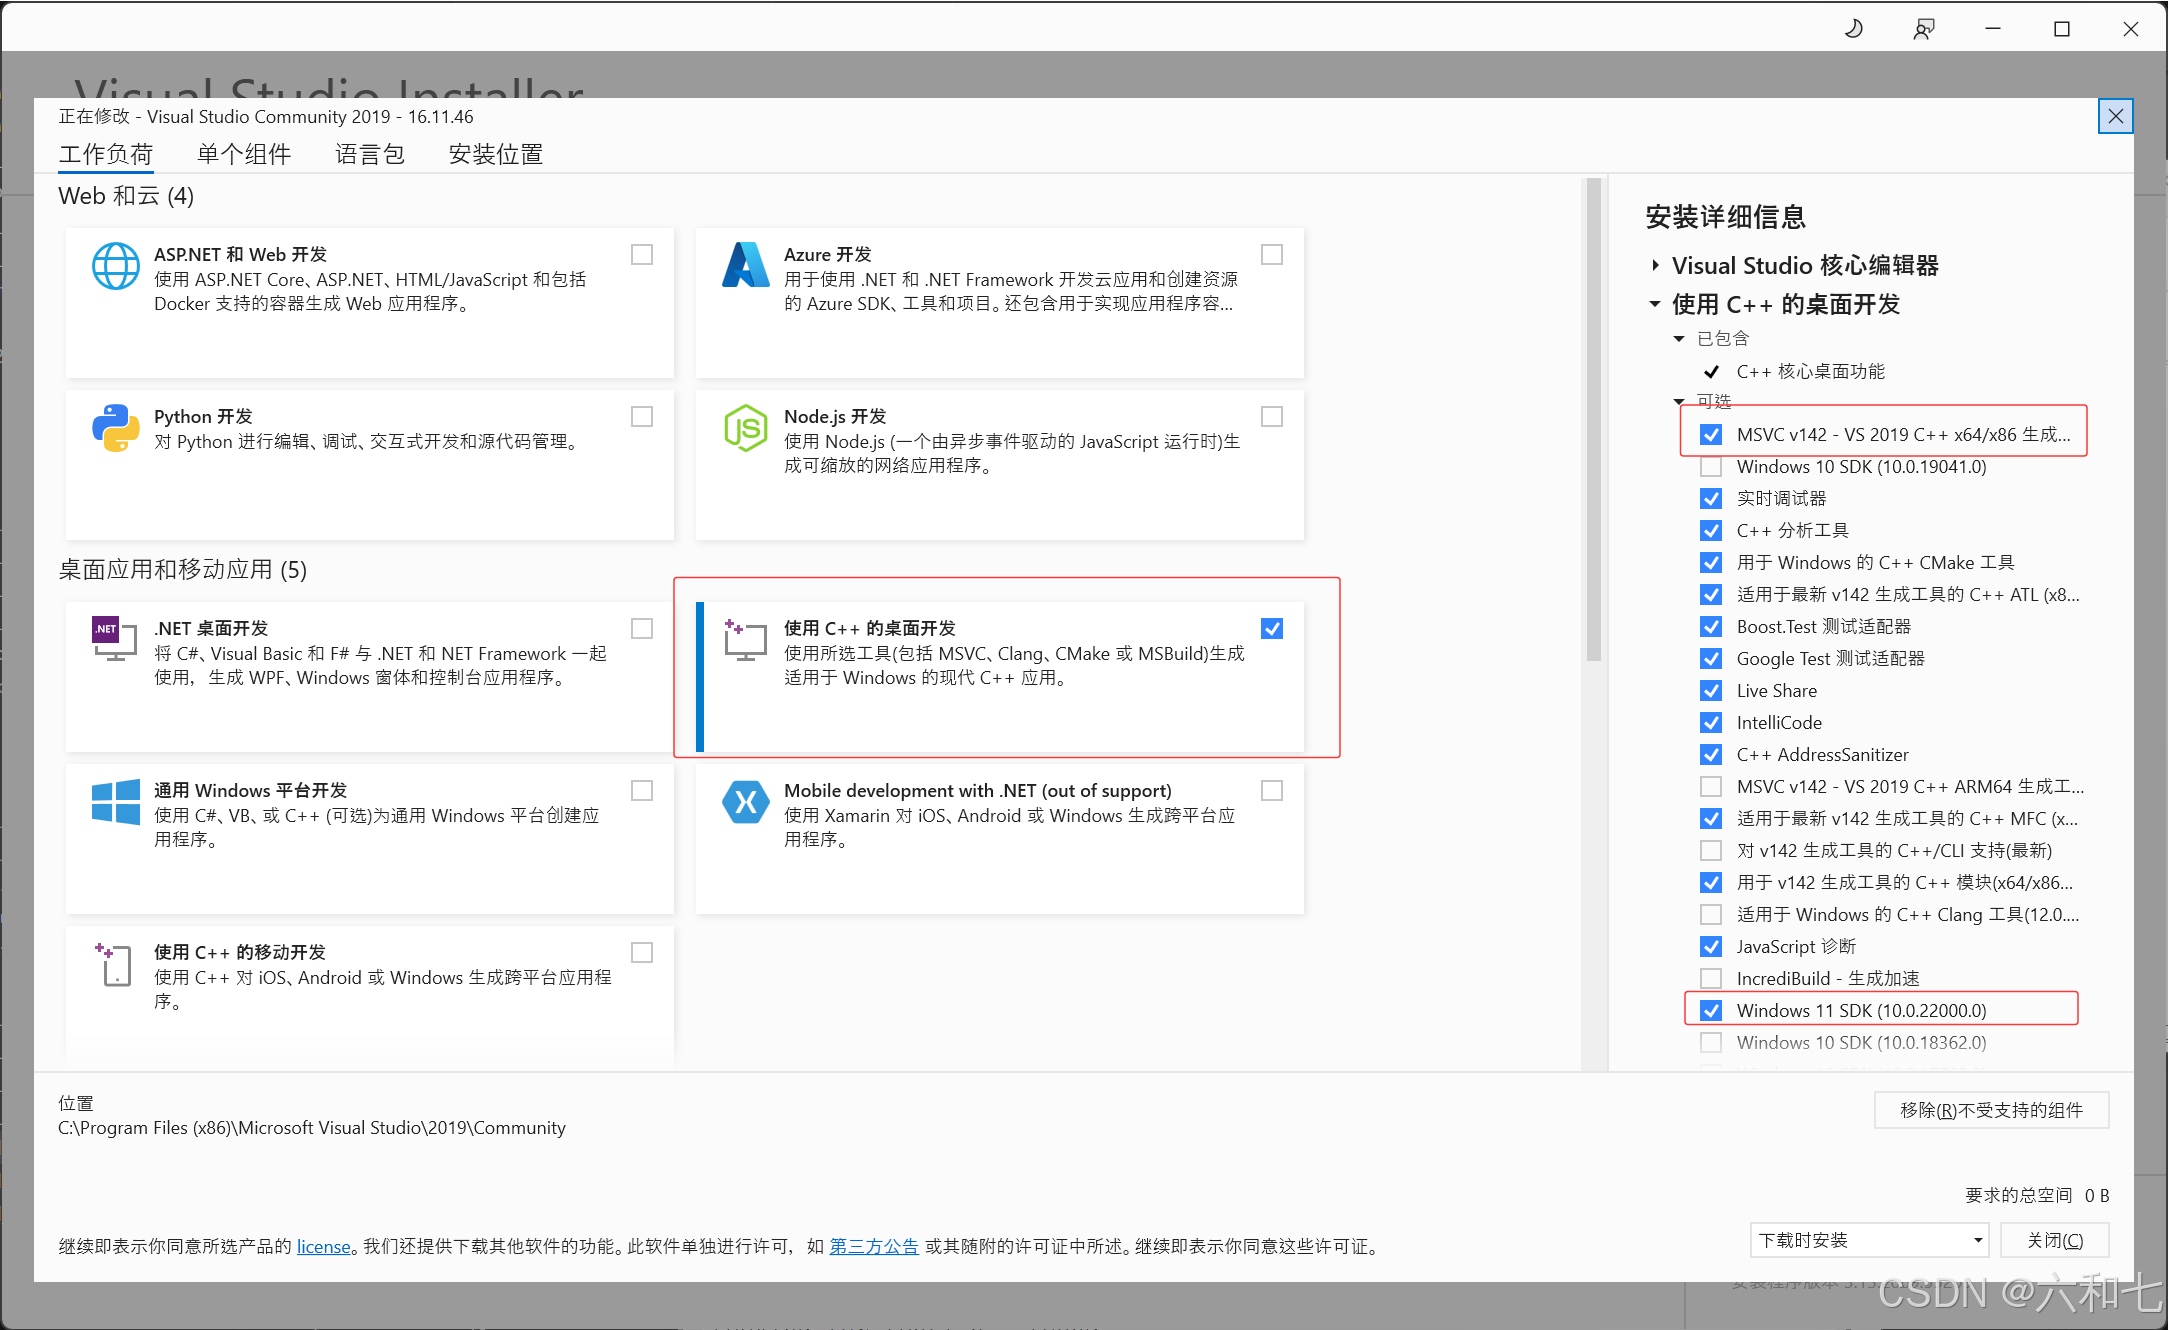Uncheck Live Share optional component
Screen dimensions: 2168x1330
(x=1711, y=691)
